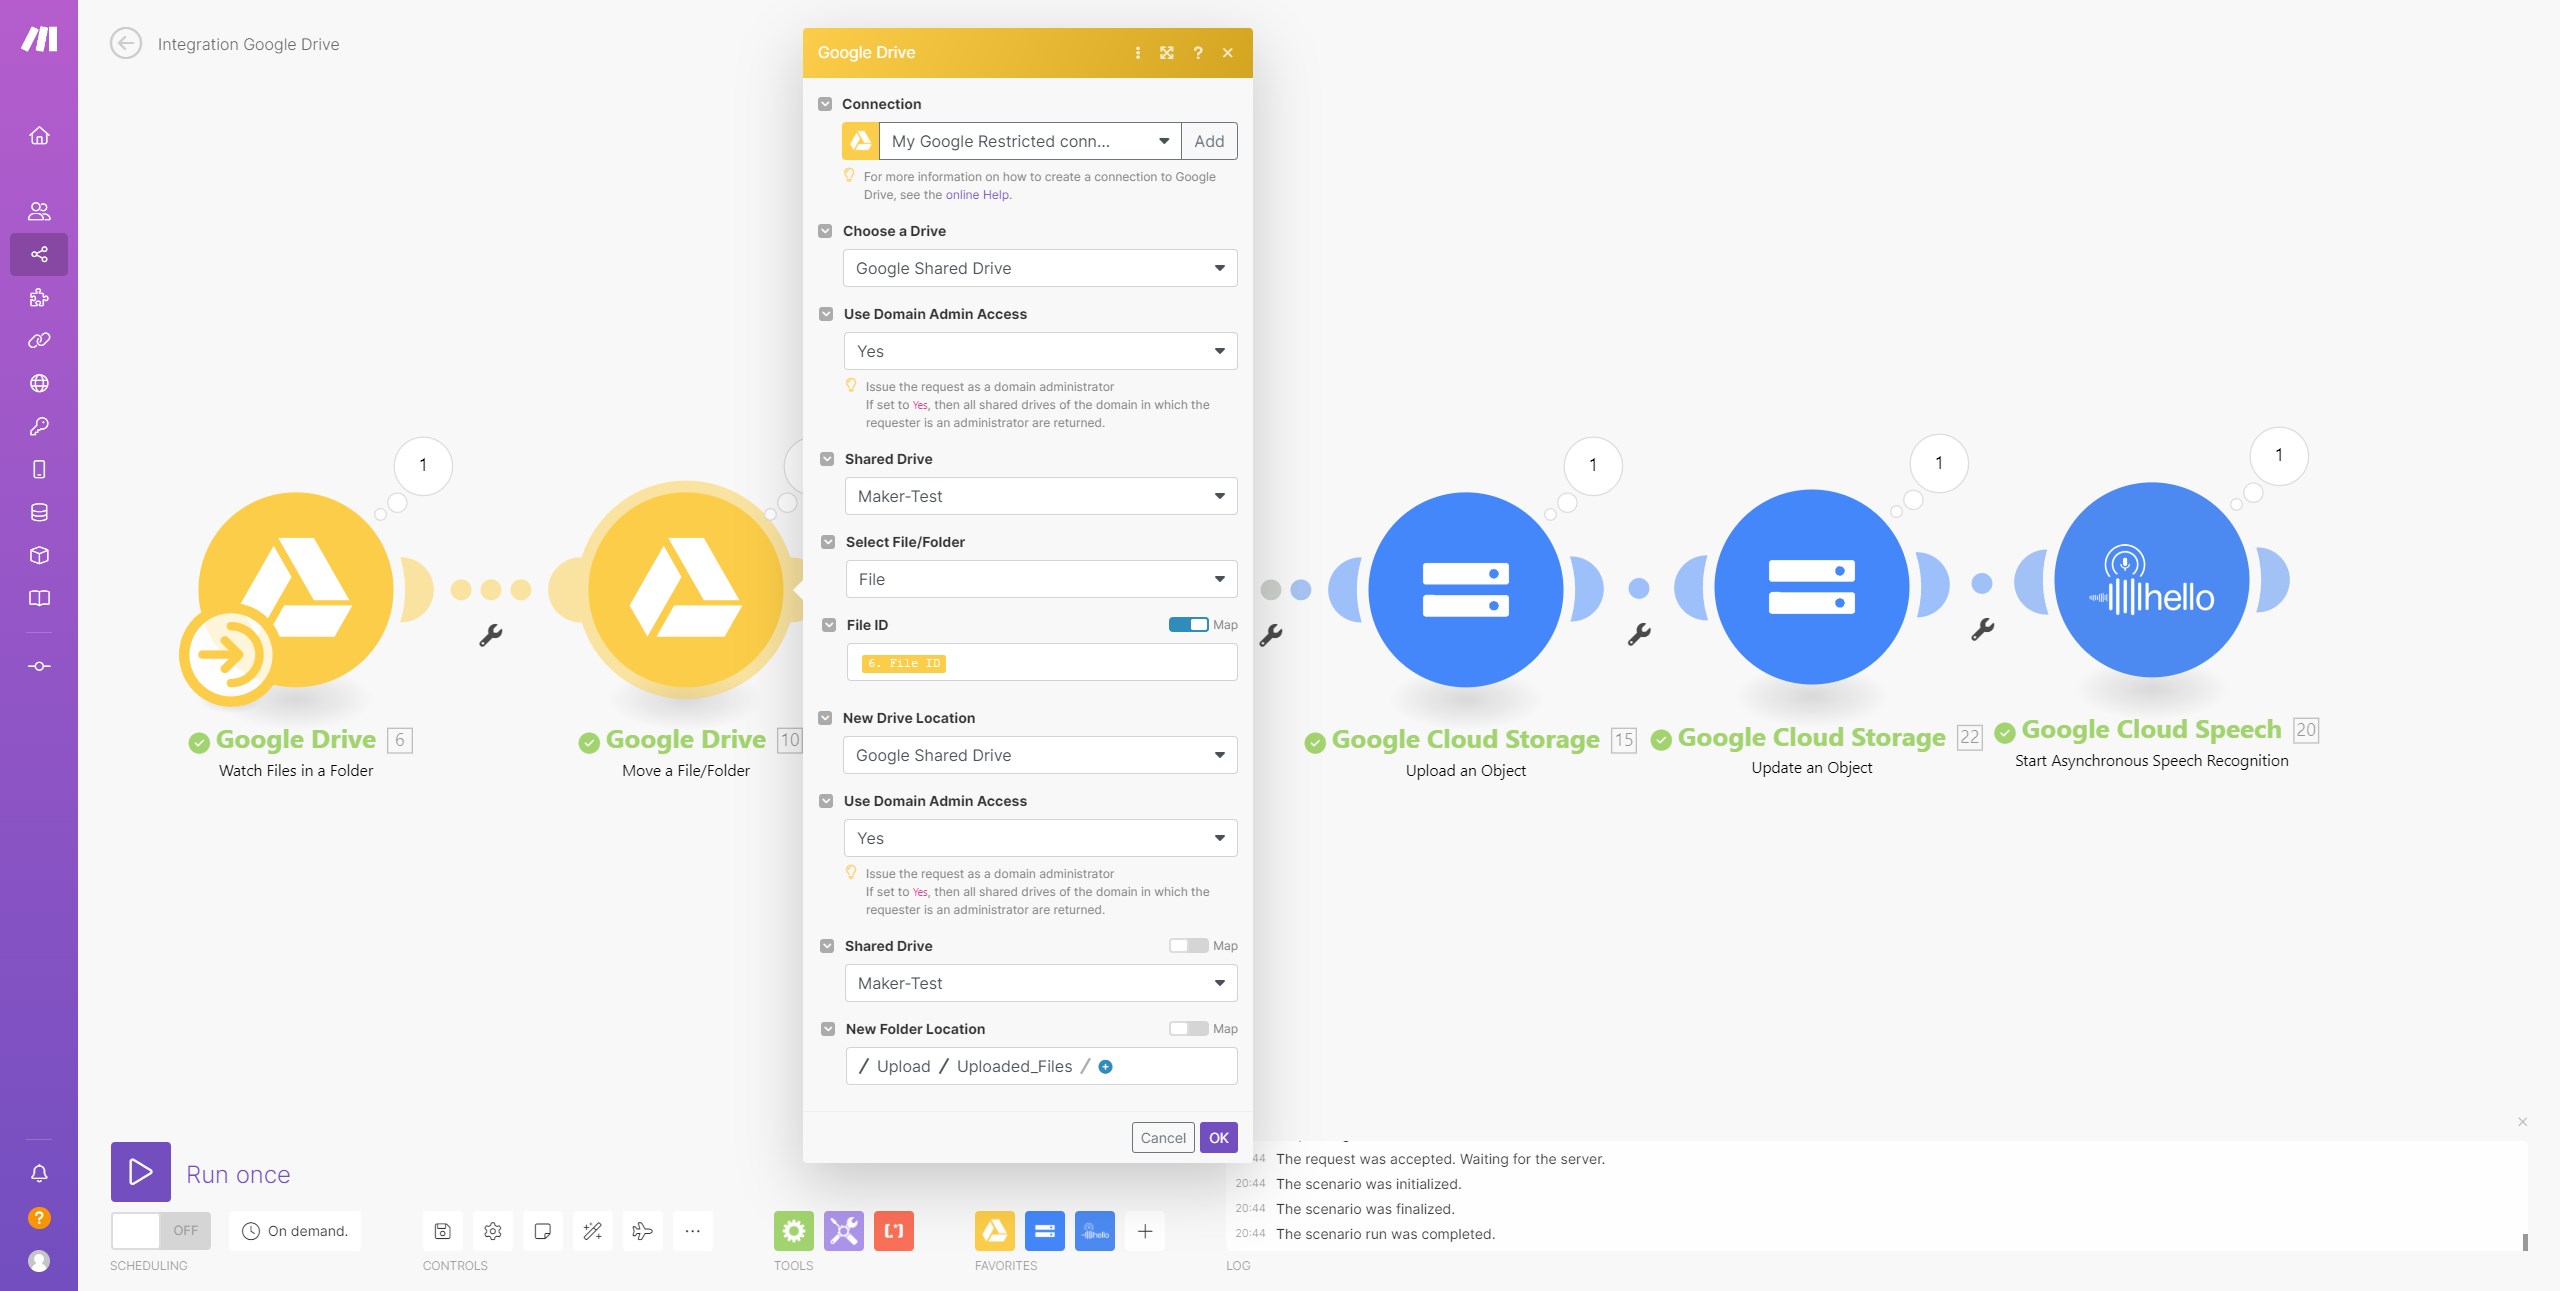Open the wrench before Google Cloud Speech

tap(1983, 629)
